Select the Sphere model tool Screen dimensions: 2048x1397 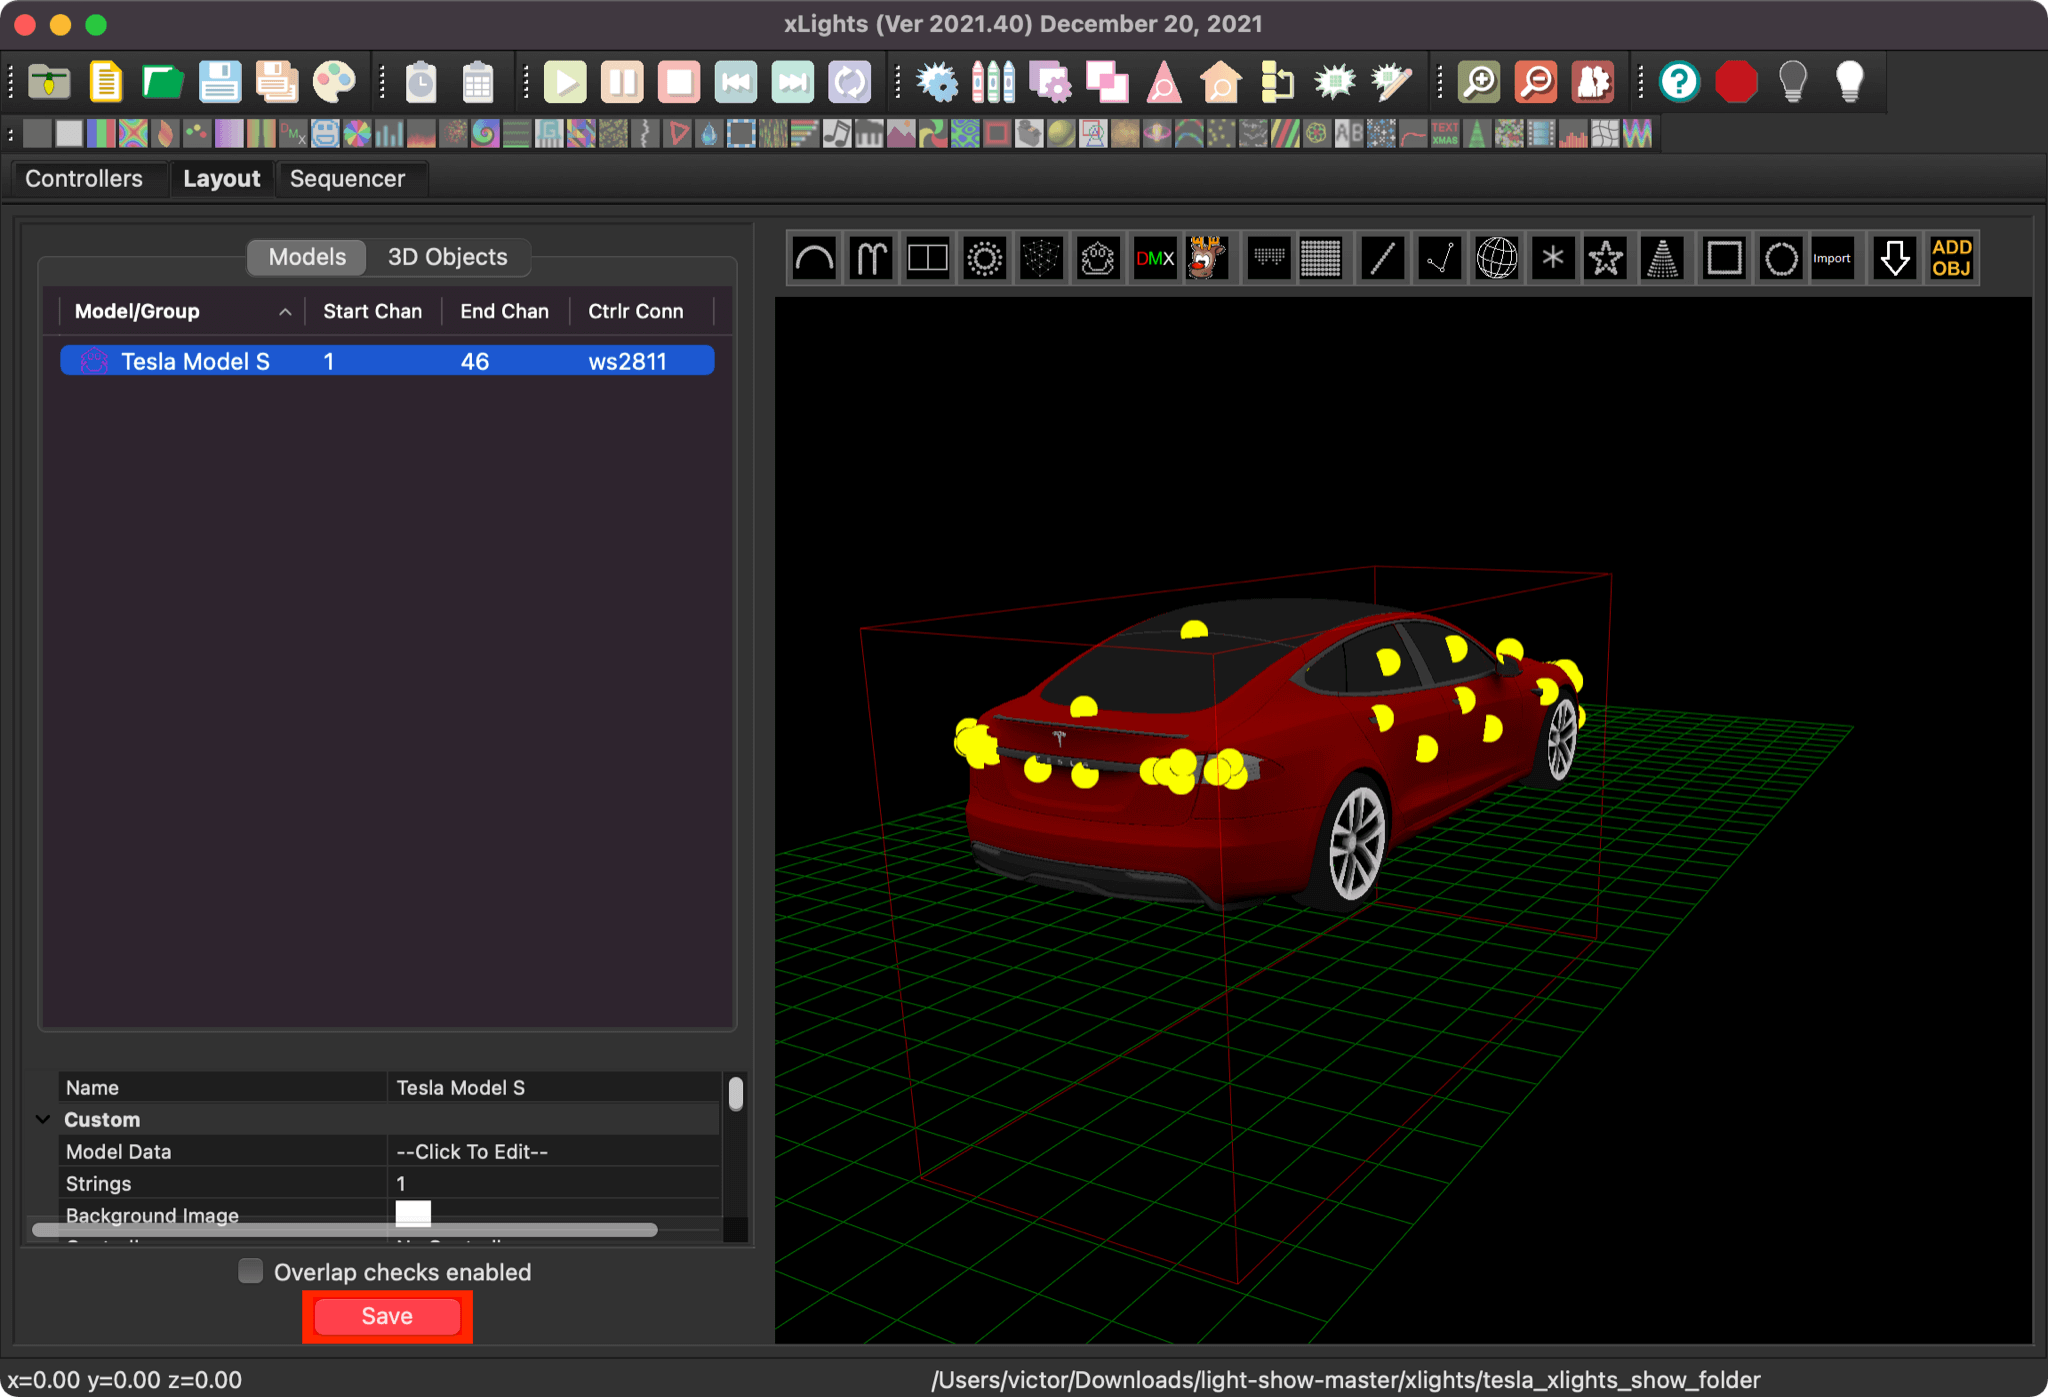pyautogui.click(x=1496, y=259)
